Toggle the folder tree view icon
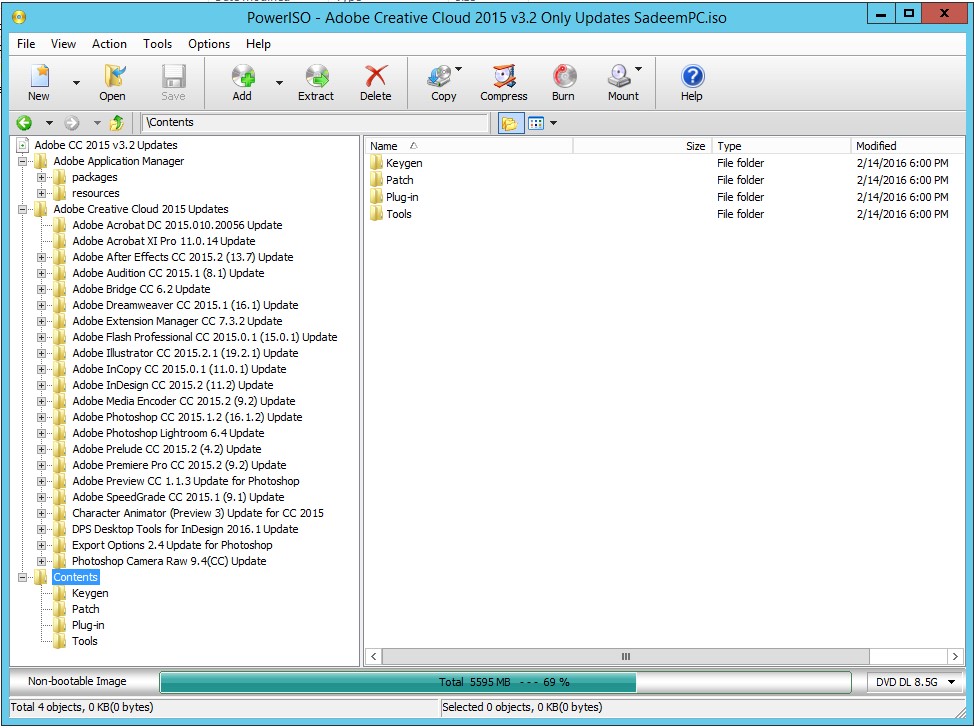The image size is (974, 728). 509,123
